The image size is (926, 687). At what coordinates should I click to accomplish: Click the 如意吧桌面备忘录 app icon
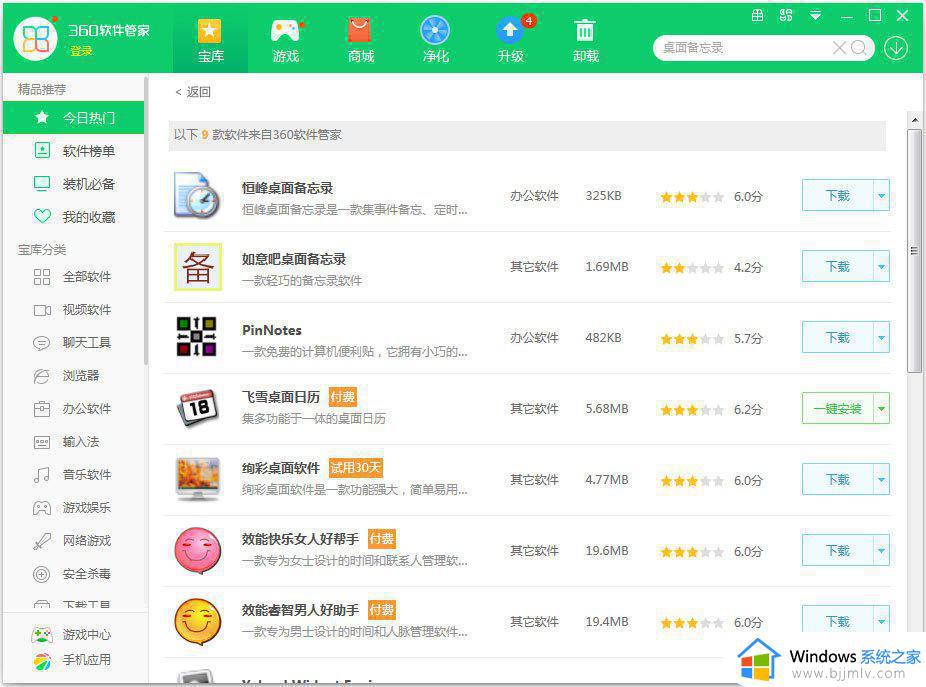pyautogui.click(x=198, y=266)
